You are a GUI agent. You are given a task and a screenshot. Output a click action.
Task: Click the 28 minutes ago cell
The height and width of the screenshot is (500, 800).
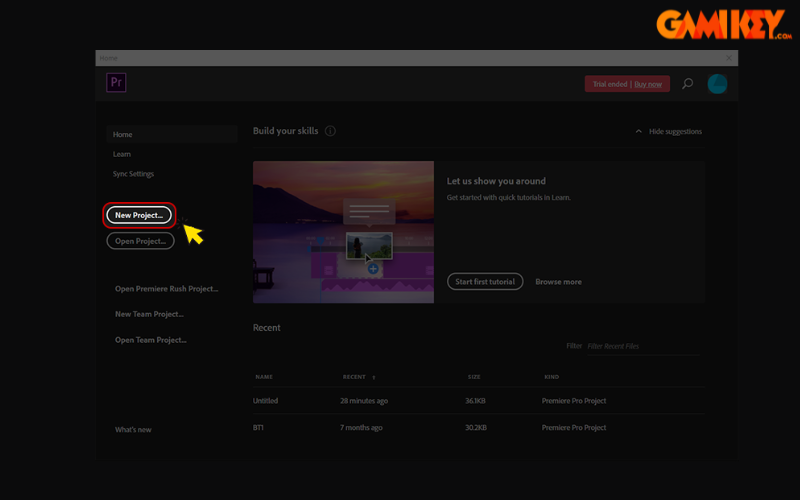point(364,401)
